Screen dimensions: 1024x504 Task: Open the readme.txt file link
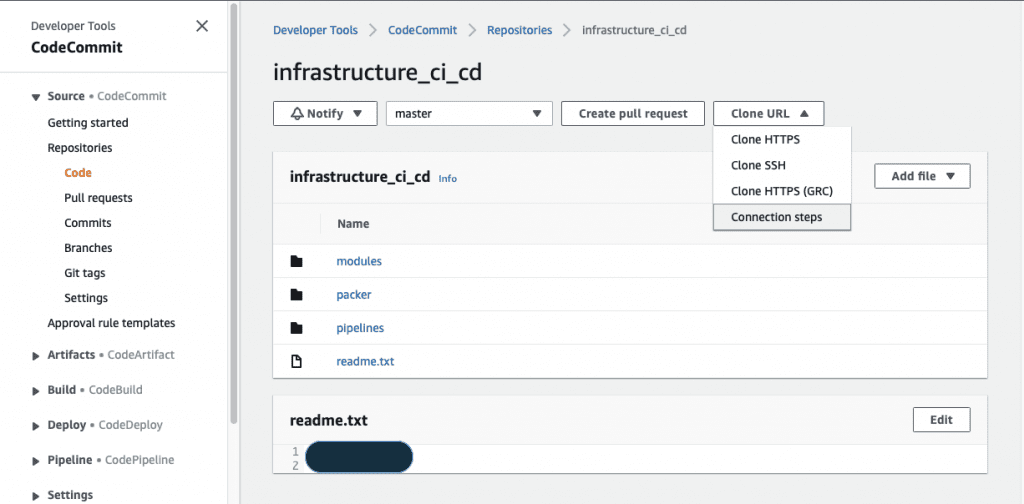pyautogui.click(x=365, y=361)
